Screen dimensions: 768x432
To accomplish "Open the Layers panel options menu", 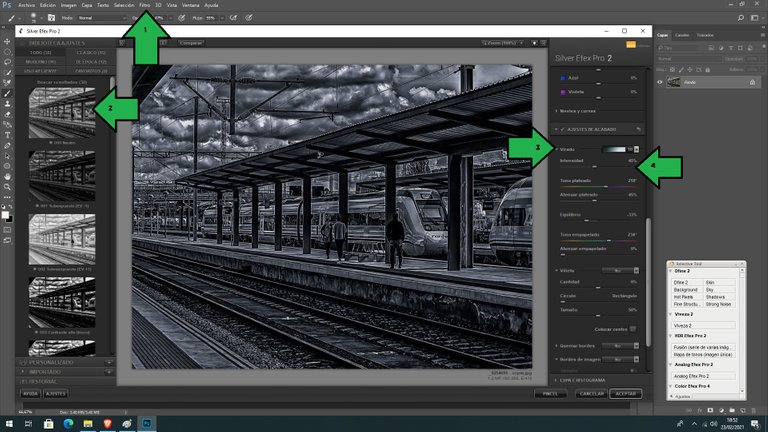I will [762, 35].
